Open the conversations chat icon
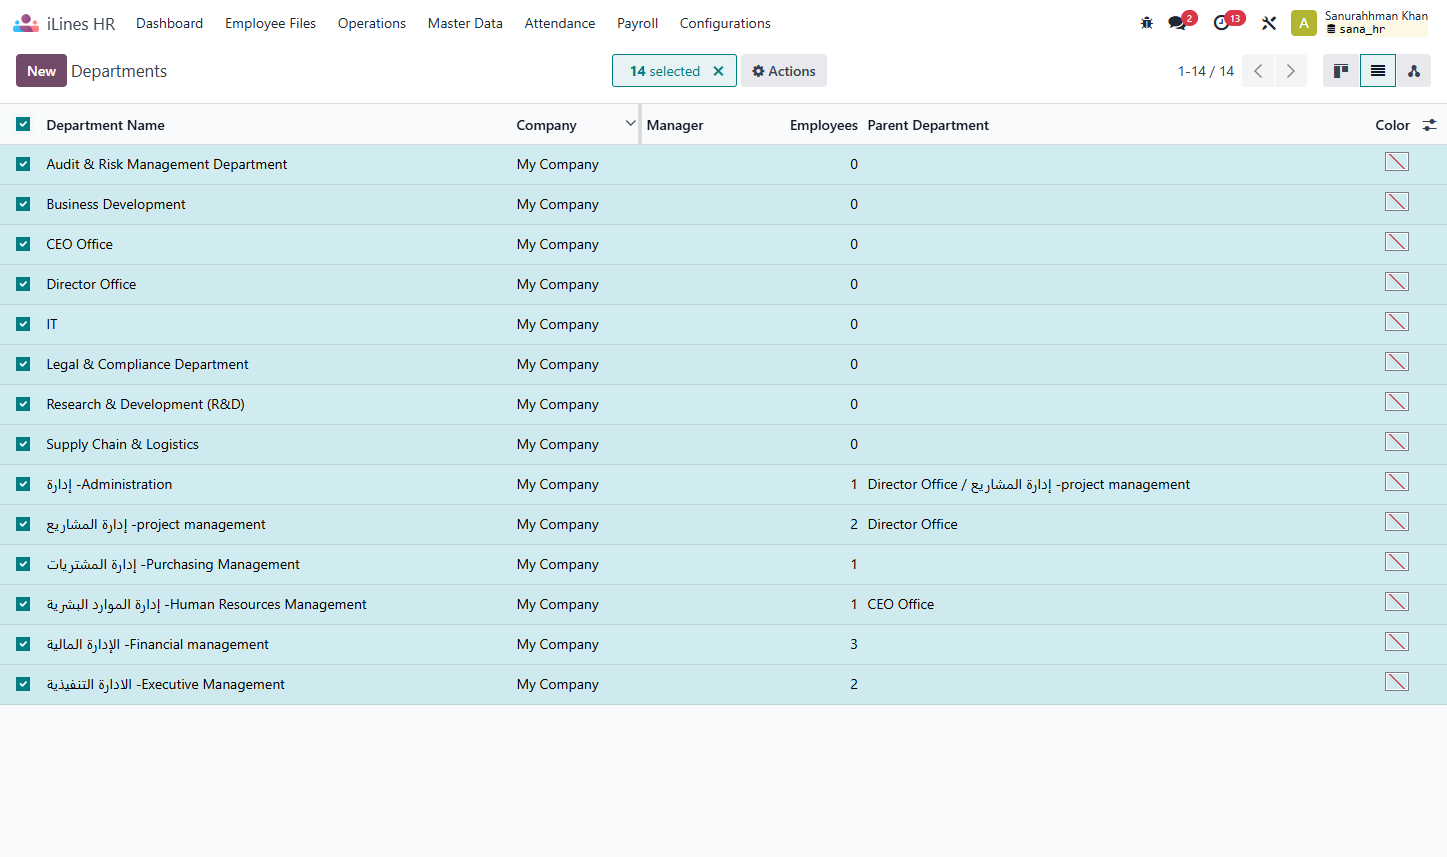The image size is (1447, 857). pos(1177,23)
